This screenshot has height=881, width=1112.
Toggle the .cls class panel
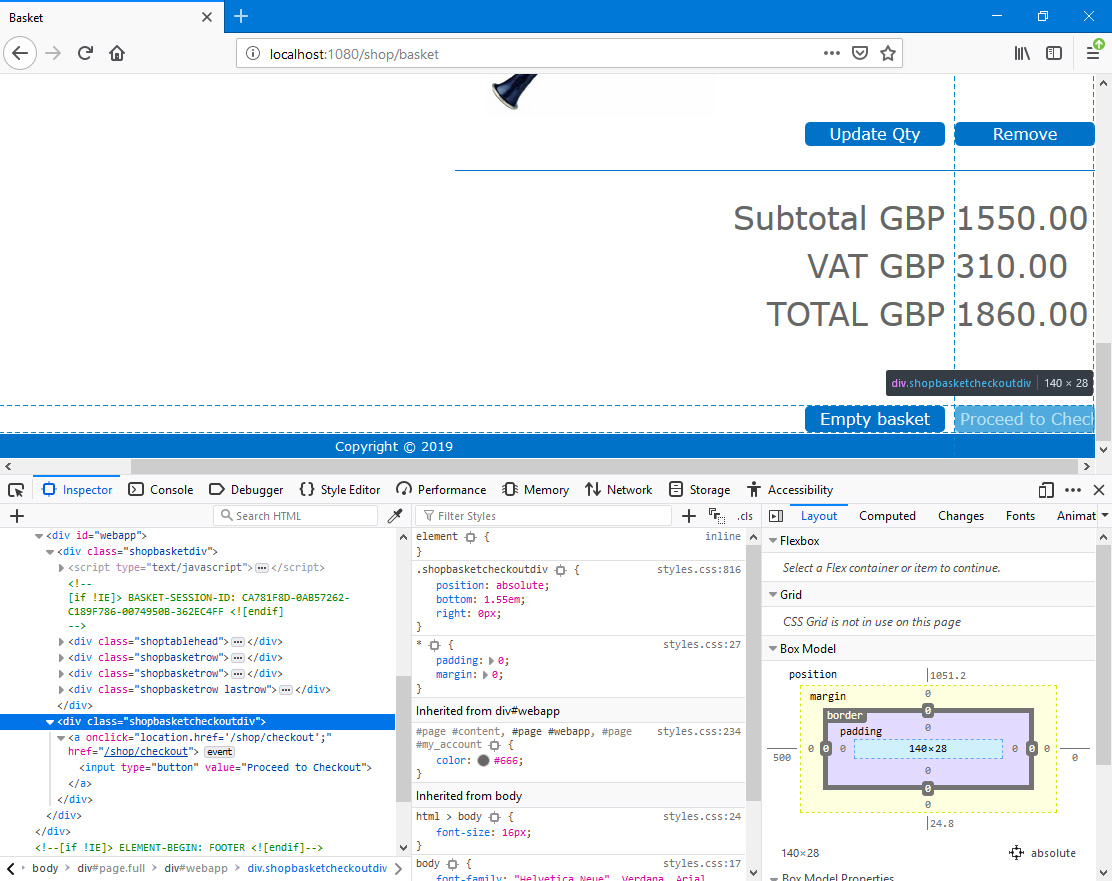pos(745,516)
